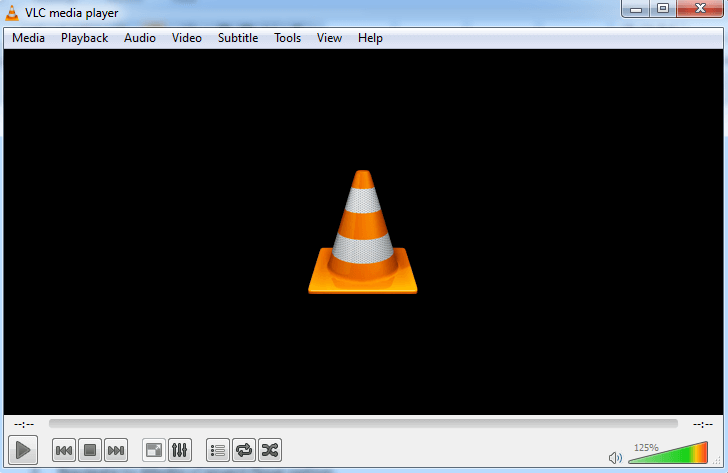Open the View menu
728x473 pixels.
(329, 38)
